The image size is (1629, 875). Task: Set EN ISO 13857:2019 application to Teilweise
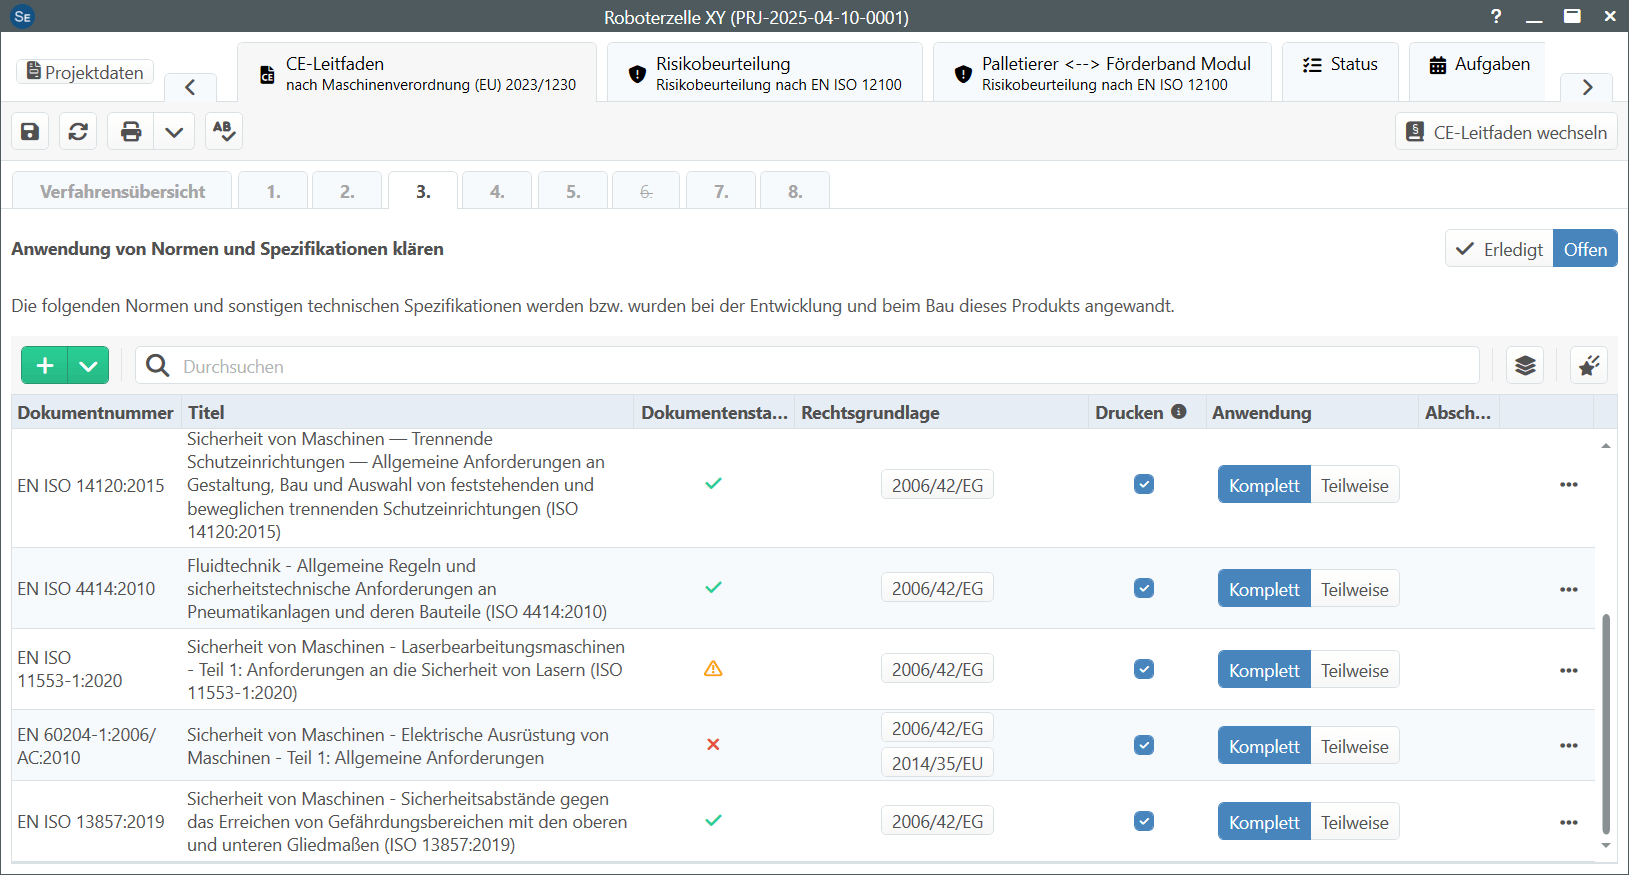tap(1355, 822)
